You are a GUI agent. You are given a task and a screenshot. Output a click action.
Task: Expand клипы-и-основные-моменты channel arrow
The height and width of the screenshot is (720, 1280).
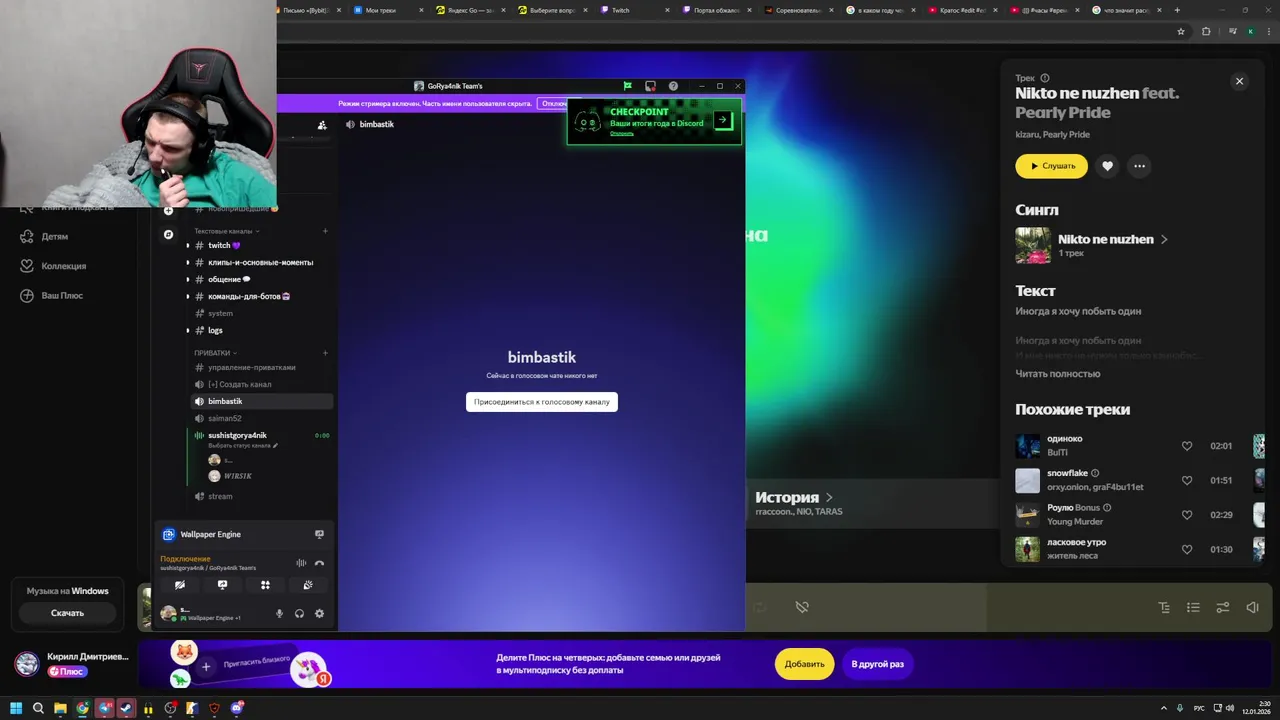(188, 262)
